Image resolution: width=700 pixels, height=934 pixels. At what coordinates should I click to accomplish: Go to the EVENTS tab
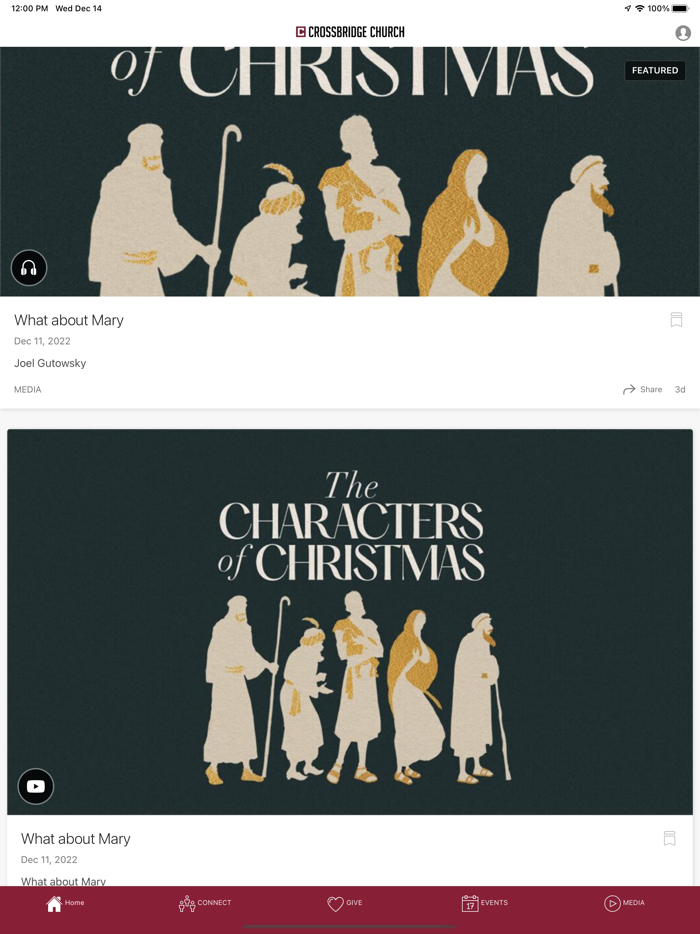coord(485,904)
